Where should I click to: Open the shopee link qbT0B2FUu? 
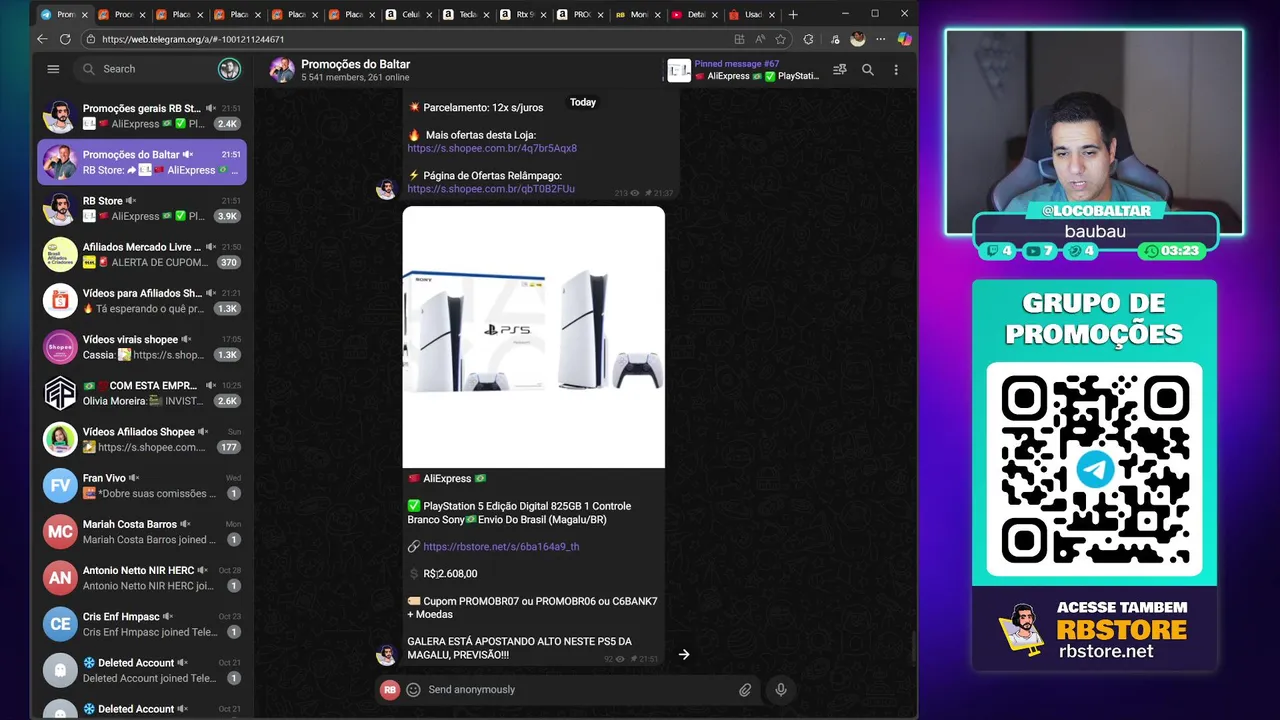pos(491,189)
